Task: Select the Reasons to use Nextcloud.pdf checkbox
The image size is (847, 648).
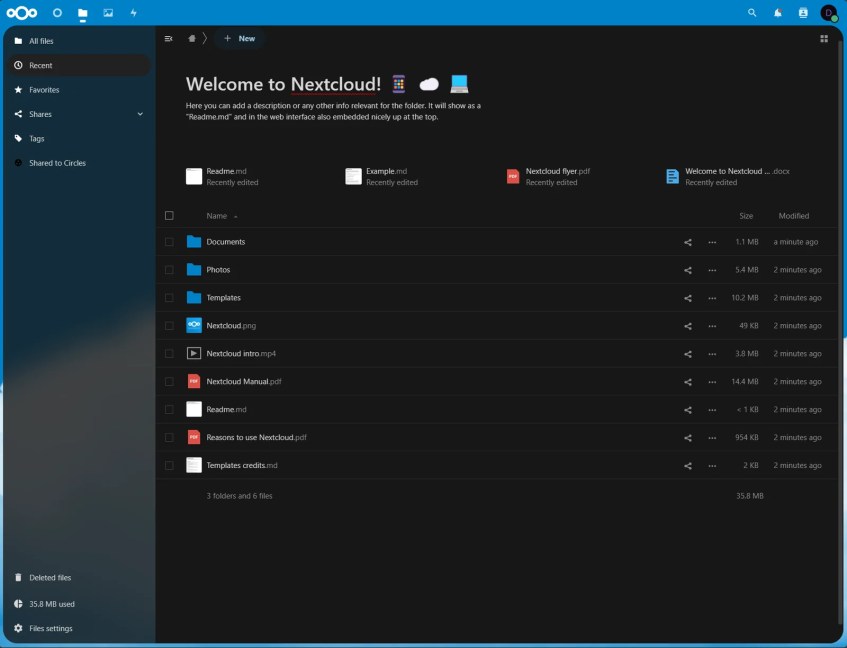Action: point(169,437)
